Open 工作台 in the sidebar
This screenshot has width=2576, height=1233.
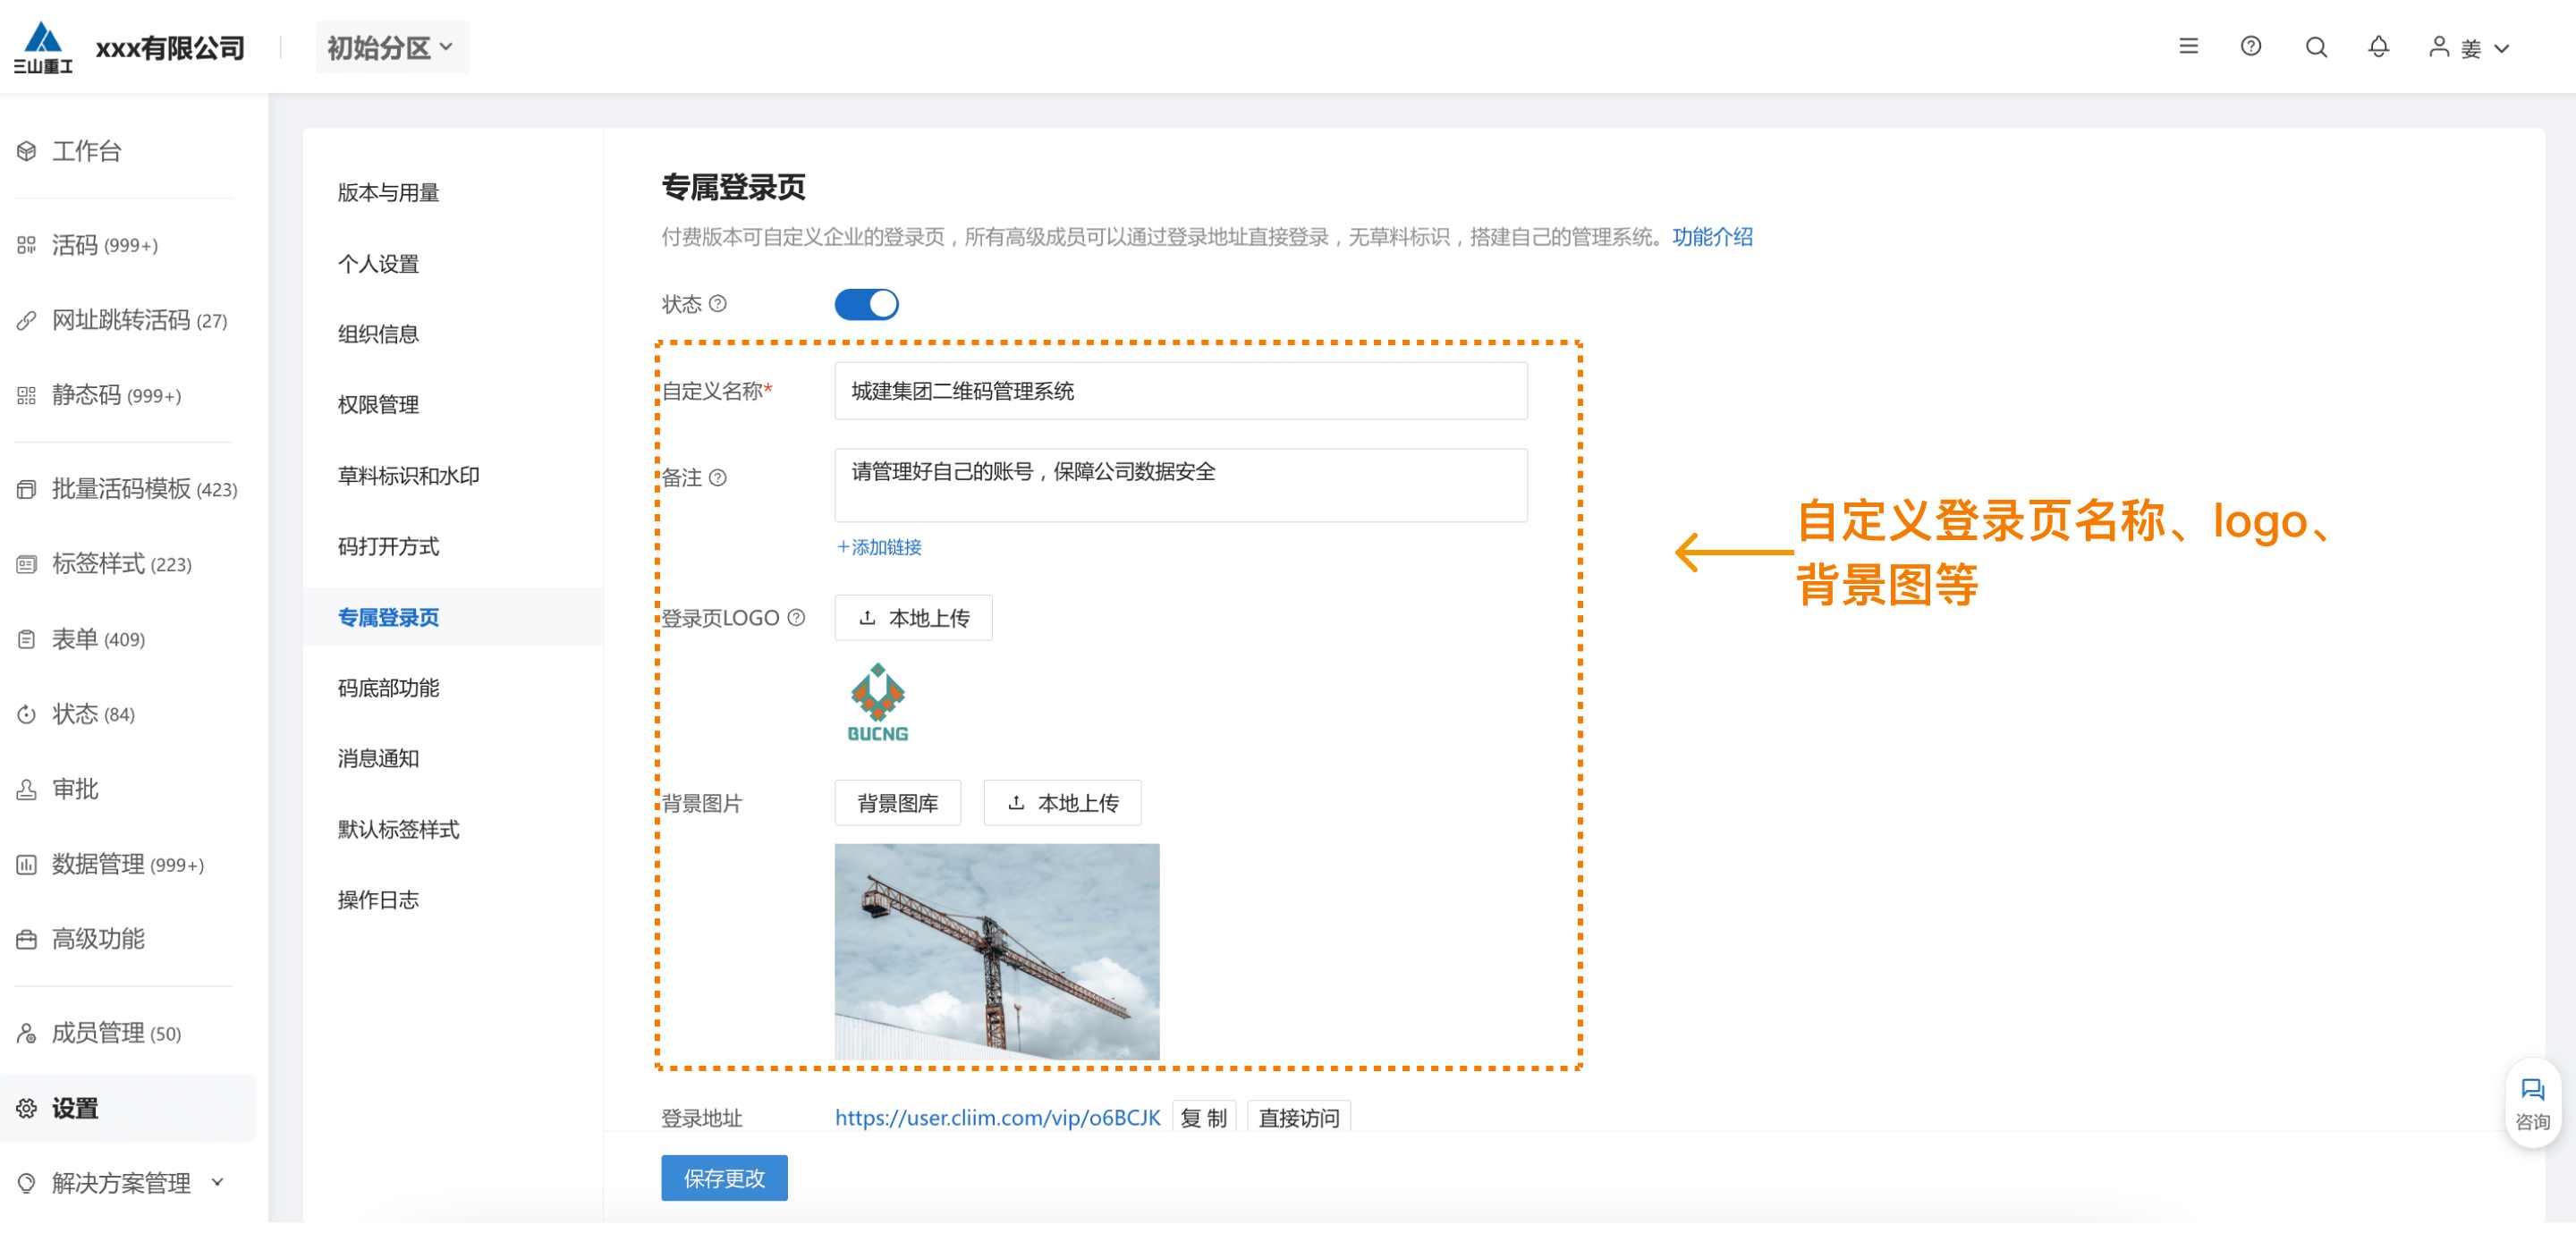pos(86,151)
